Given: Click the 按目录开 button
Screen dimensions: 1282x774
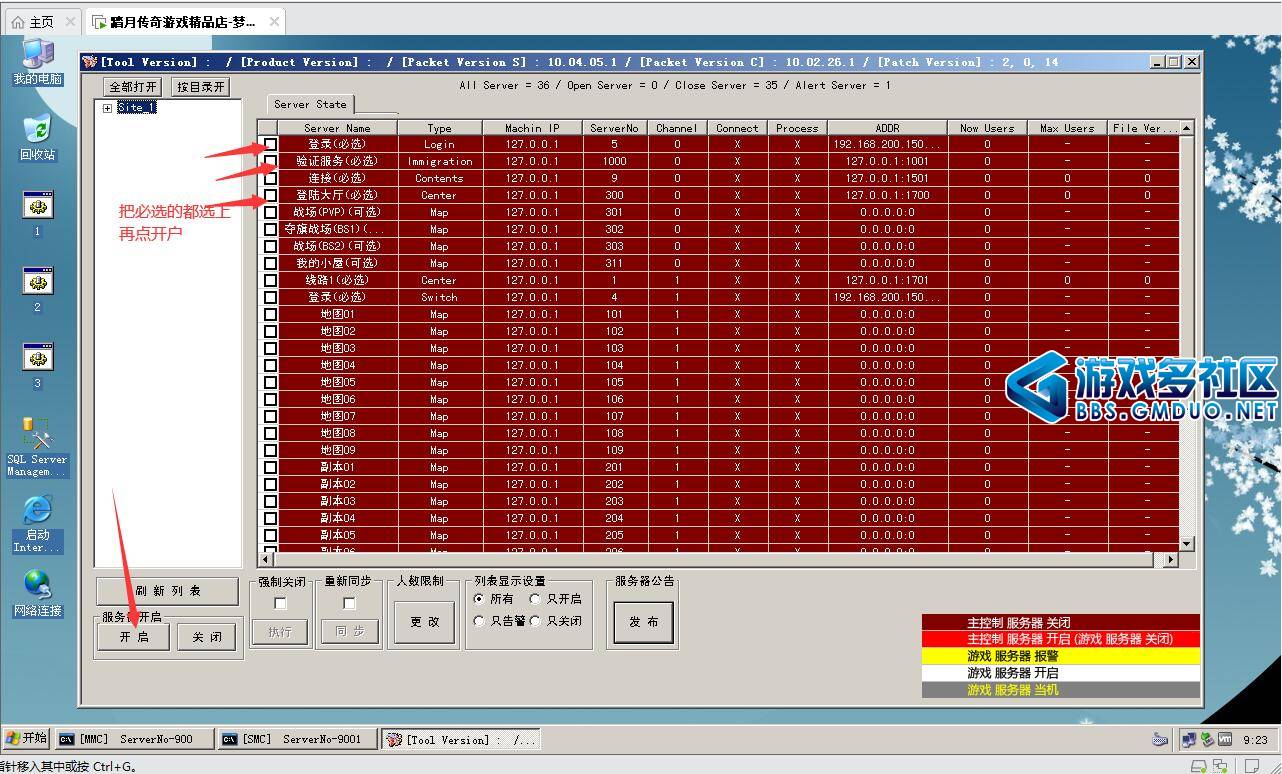Looking at the screenshot, I should pos(201,87).
